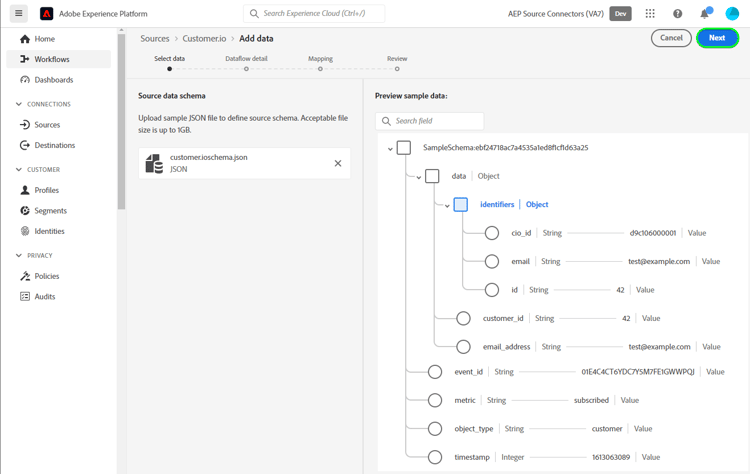Screen dimensions: 750x474
Task: Open the app switcher grid icon
Action: click(650, 13)
